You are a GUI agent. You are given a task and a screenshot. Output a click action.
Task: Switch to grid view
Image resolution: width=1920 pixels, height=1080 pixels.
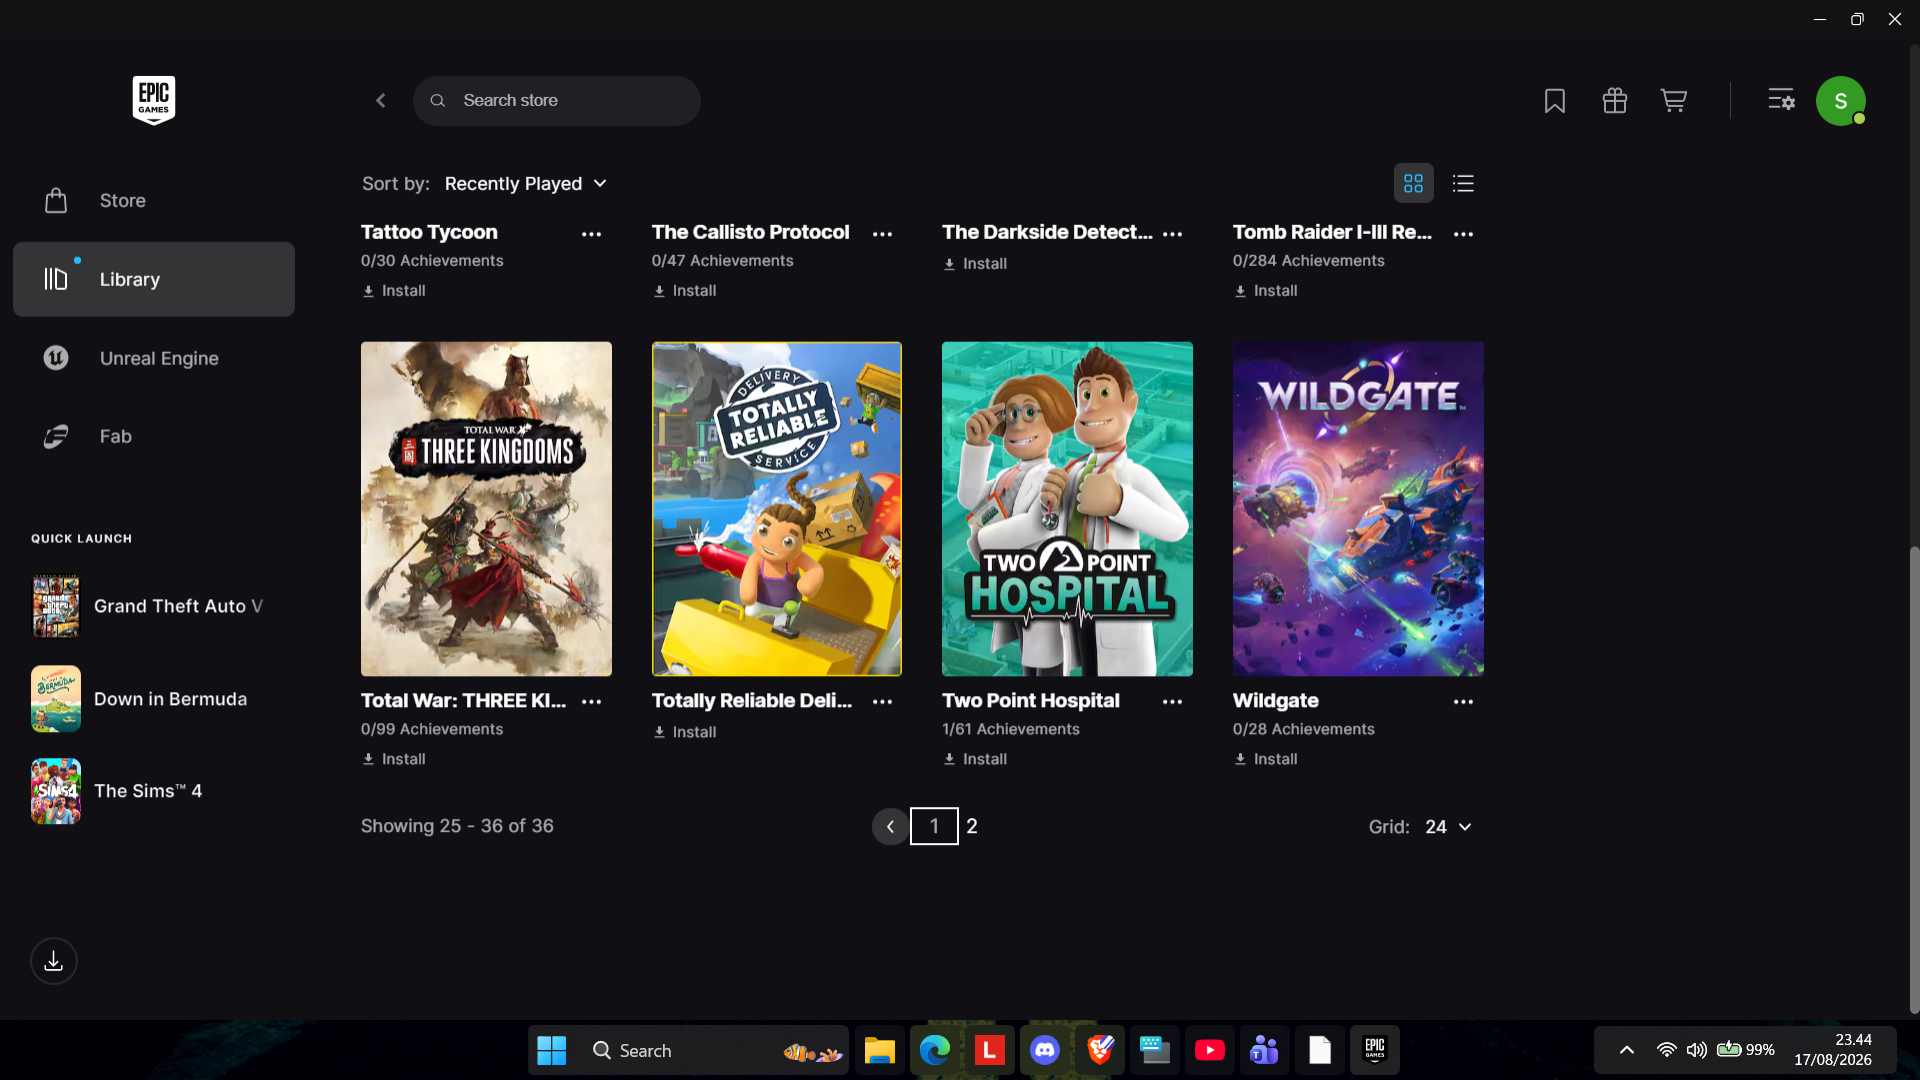point(1413,183)
